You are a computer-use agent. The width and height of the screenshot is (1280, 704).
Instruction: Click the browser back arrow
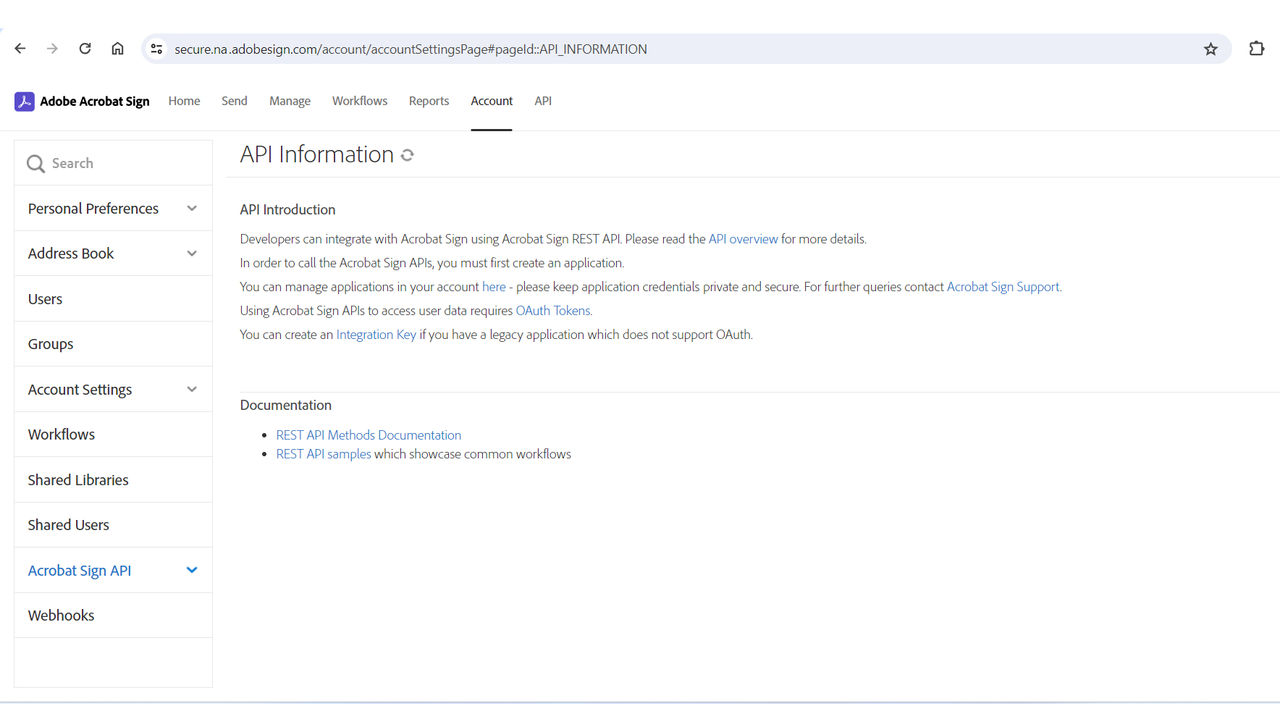[20, 49]
